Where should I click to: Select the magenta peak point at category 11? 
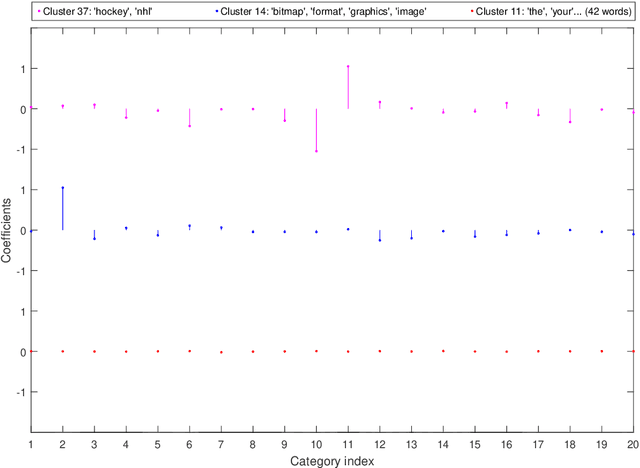(x=348, y=67)
